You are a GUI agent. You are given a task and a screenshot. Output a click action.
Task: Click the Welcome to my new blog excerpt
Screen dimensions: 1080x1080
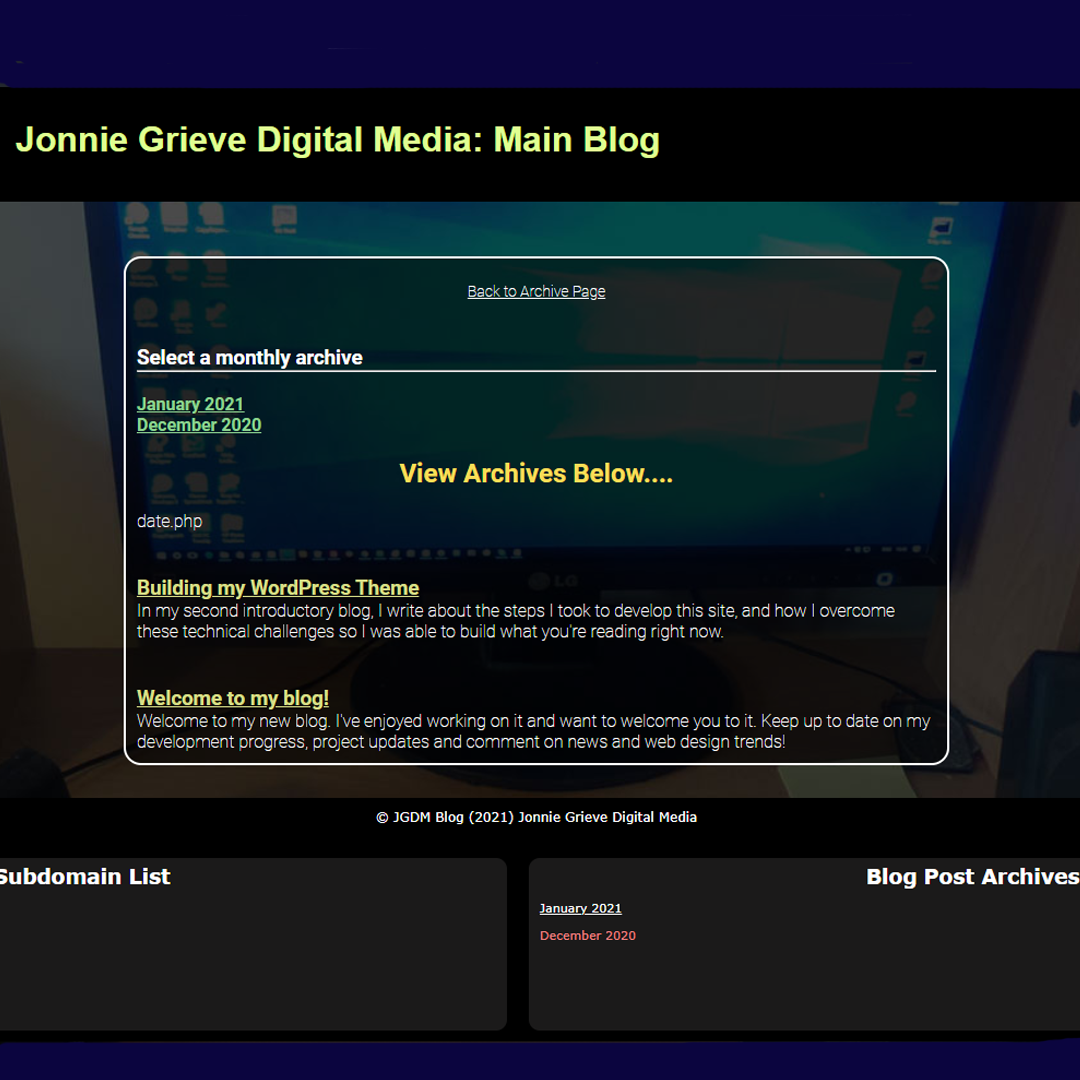[x=533, y=731]
